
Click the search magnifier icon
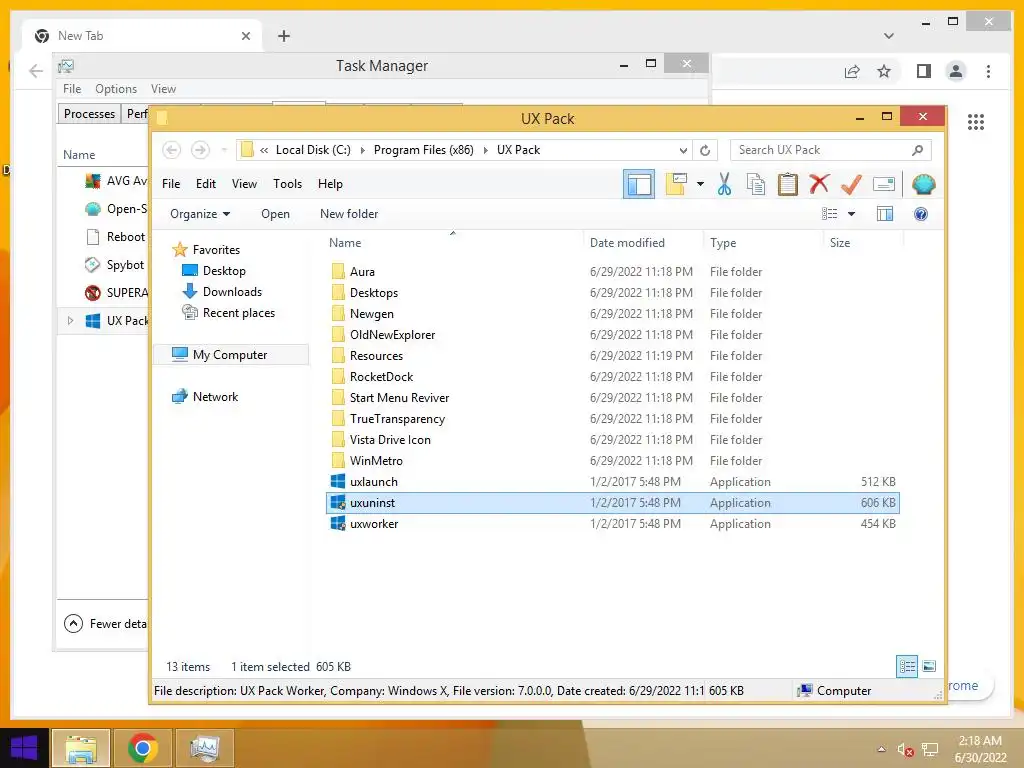tap(918, 150)
